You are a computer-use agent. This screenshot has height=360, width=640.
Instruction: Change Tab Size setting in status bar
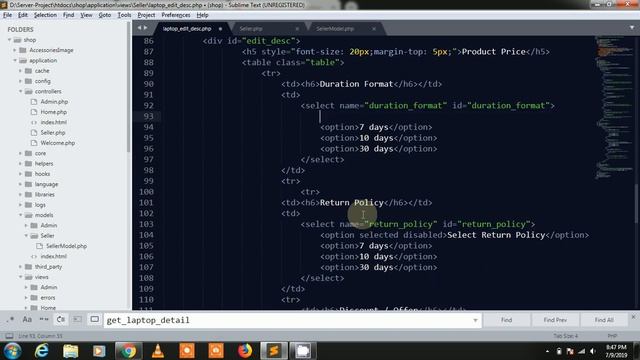pos(565,336)
